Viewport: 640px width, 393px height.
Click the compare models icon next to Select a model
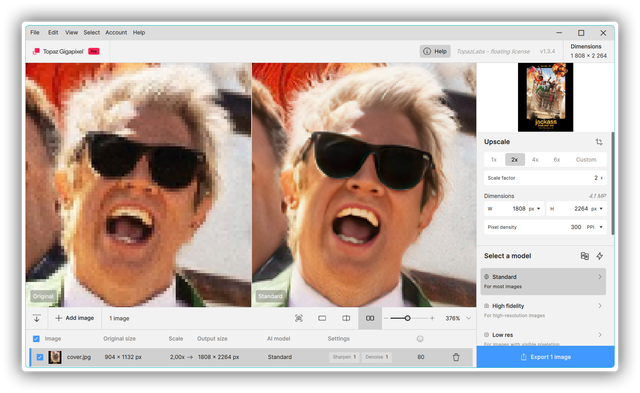(x=584, y=256)
